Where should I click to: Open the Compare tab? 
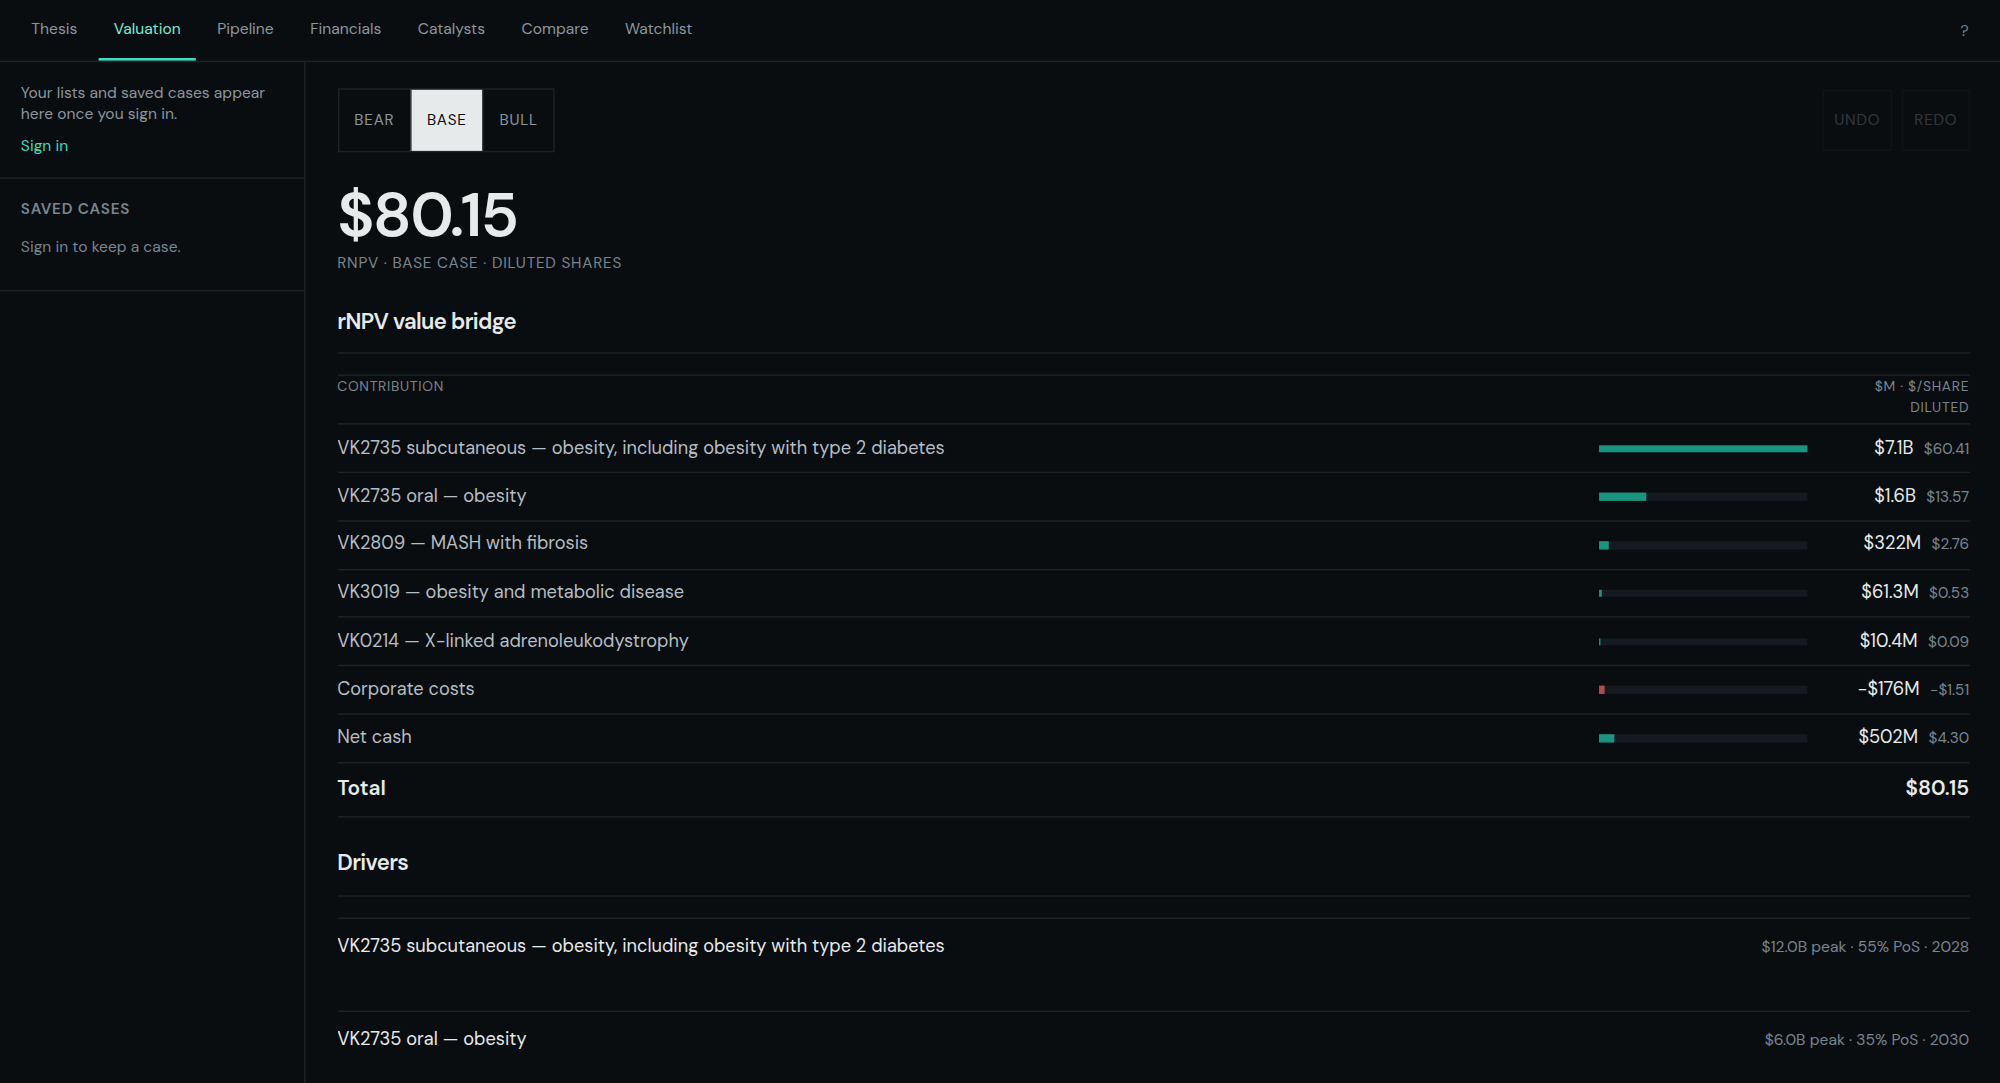pos(555,29)
